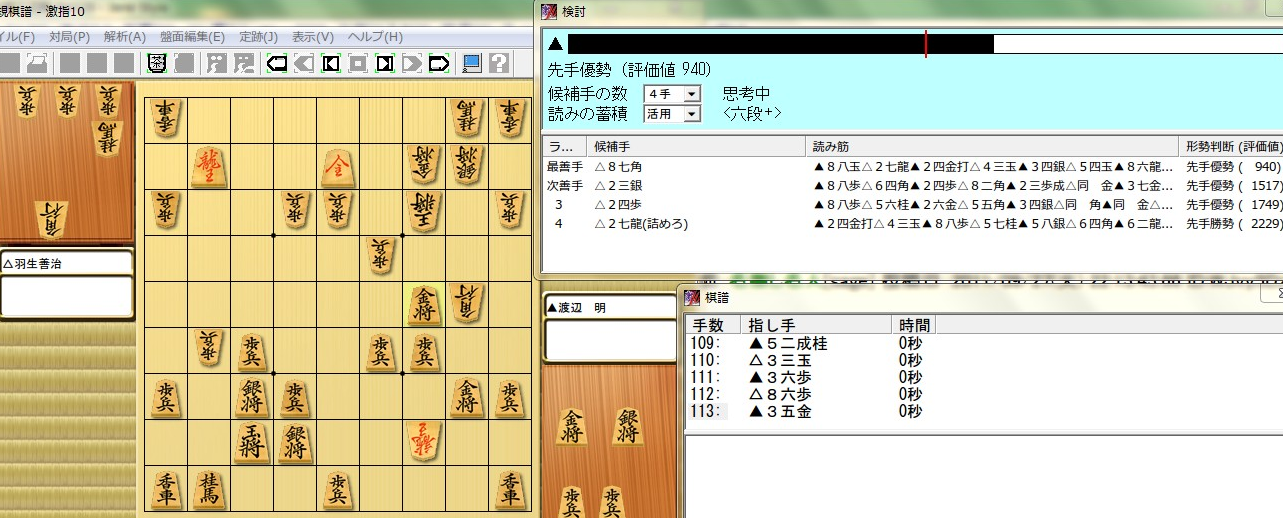Open the ヘルプ(H) menu
The width and height of the screenshot is (1283, 518).
pyautogui.click(x=375, y=37)
